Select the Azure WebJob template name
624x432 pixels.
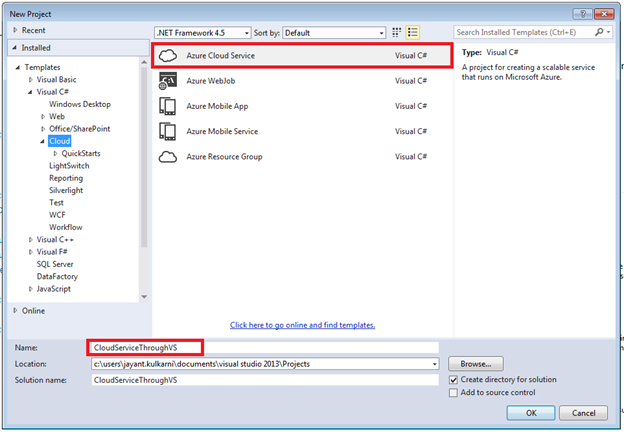click(x=211, y=81)
